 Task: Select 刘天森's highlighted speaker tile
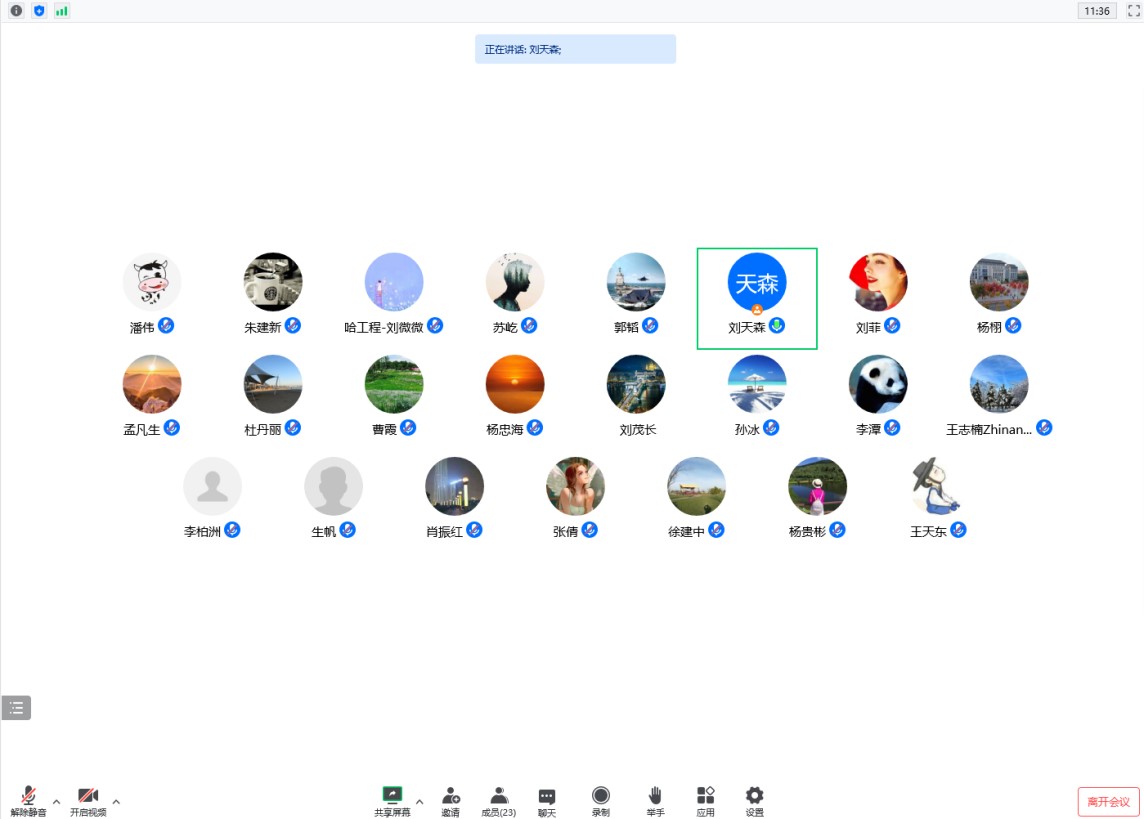pos(757,298)
